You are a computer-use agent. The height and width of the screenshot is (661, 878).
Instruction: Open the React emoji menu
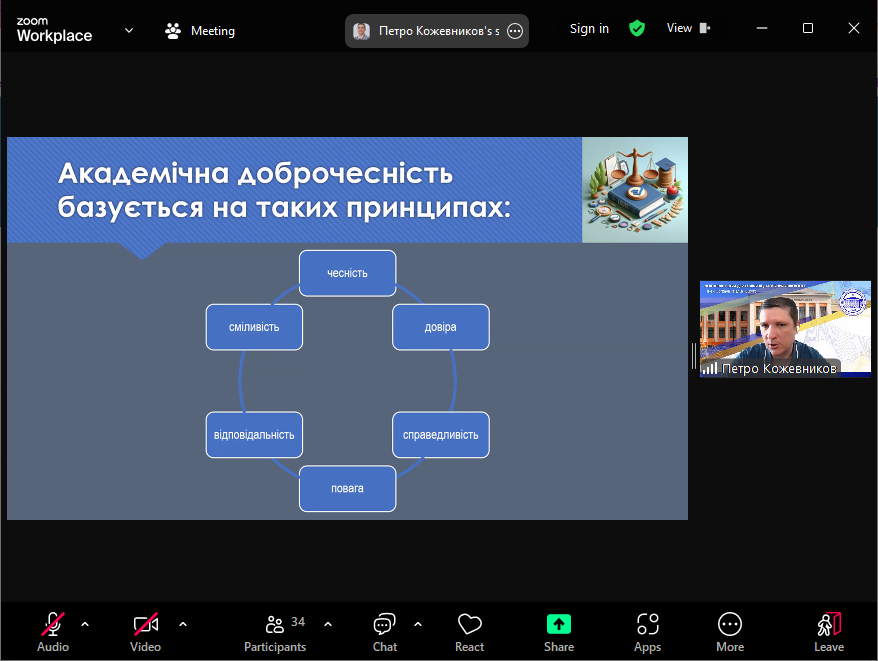469,631
